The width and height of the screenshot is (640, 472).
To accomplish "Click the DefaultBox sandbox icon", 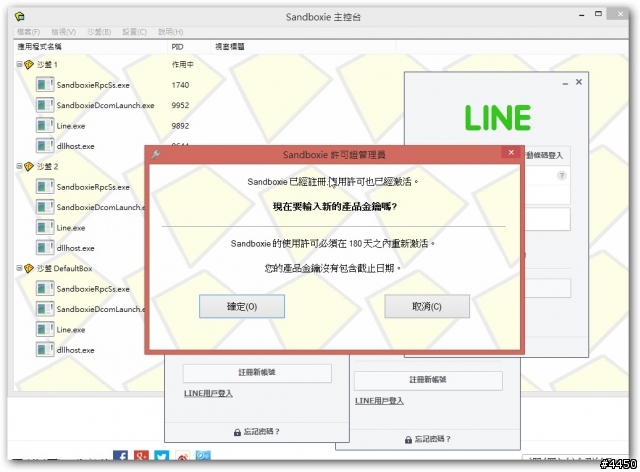I will 29,268.
